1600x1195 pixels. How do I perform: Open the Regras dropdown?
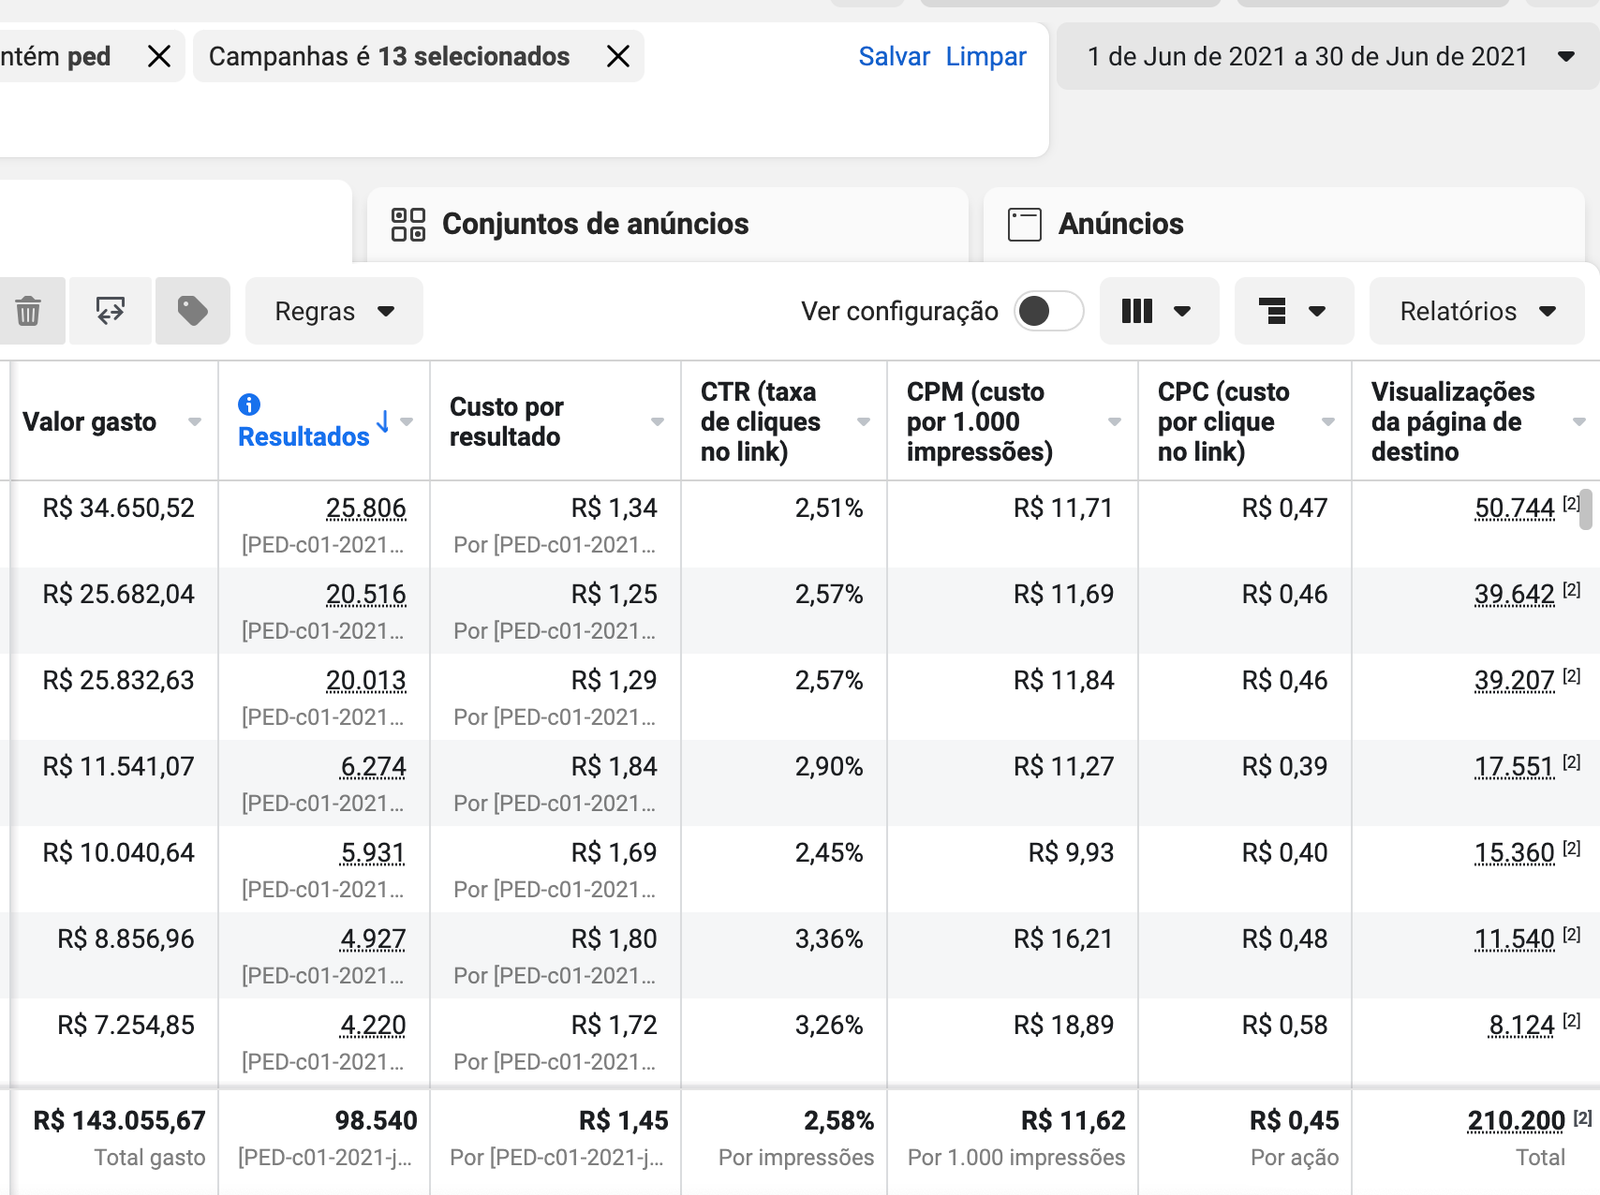(334, 311)
